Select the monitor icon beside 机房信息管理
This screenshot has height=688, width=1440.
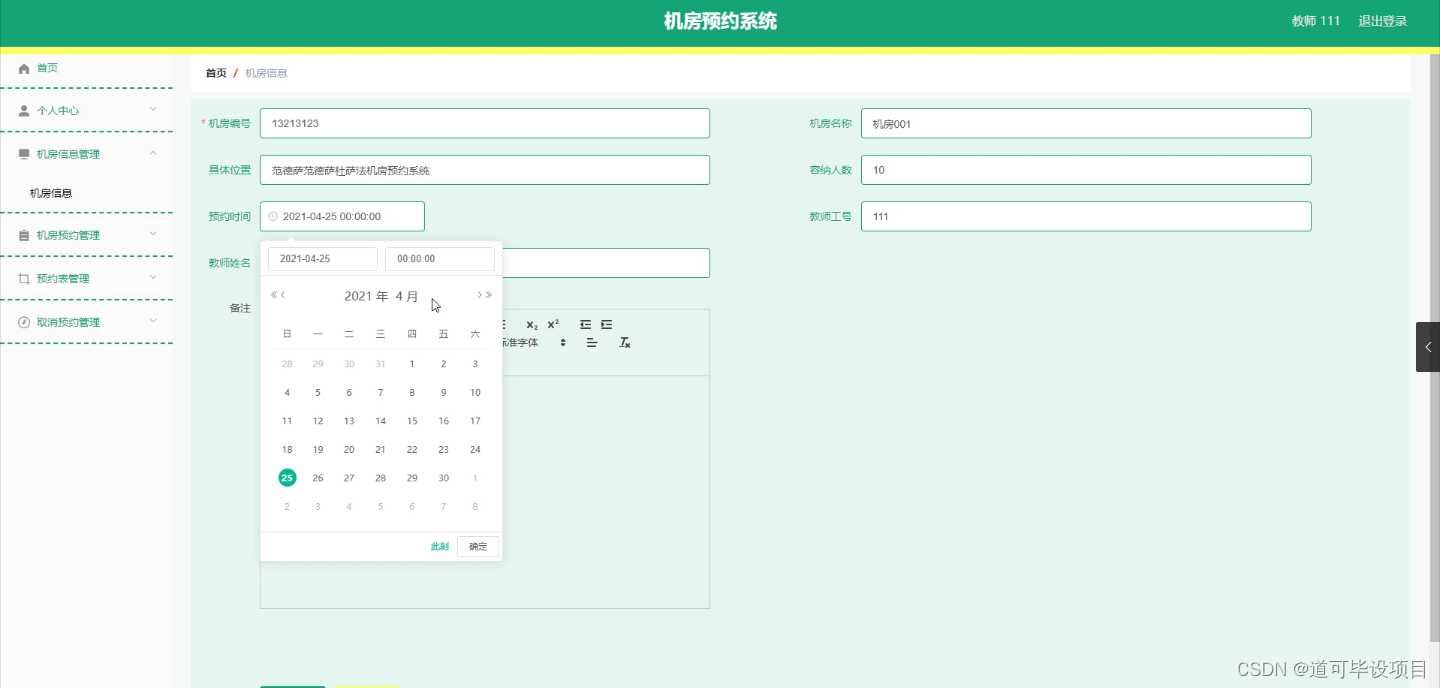pyautogui.click(x=23, y=153)
